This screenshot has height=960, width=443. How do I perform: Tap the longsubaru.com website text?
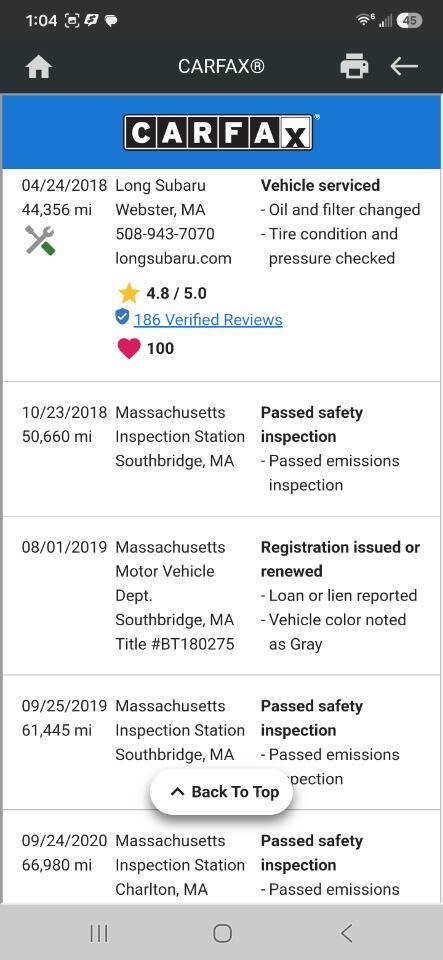[173, 258]
